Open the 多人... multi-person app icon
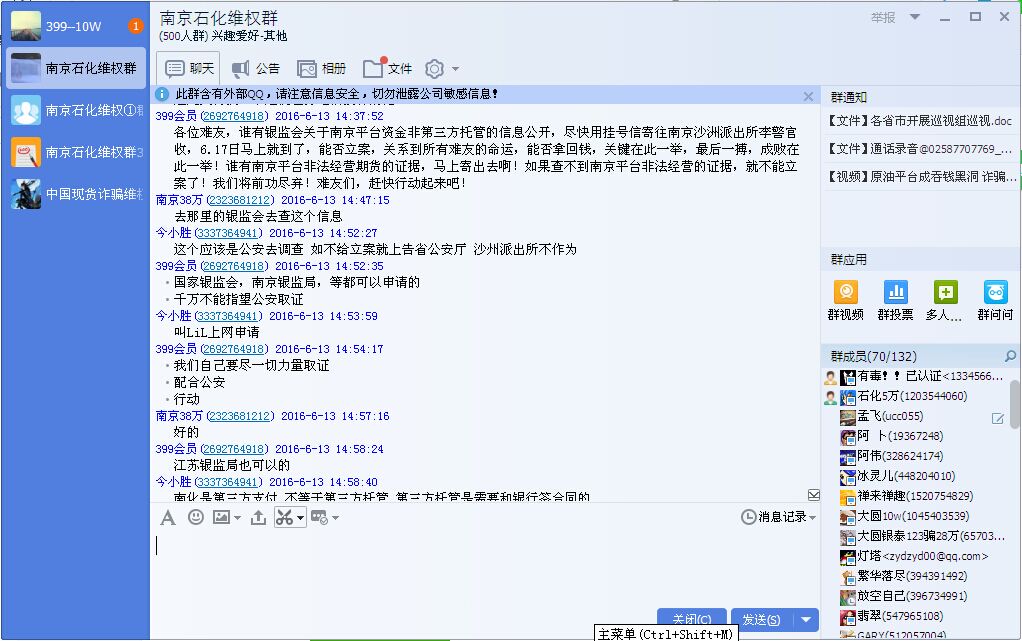The image size is (1022, 641). point(944,300)
